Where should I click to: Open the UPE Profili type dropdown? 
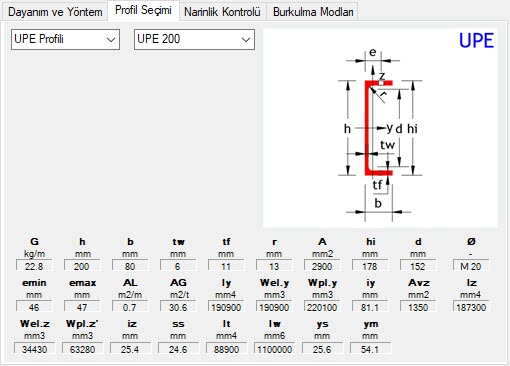click(x=65, y=39)
